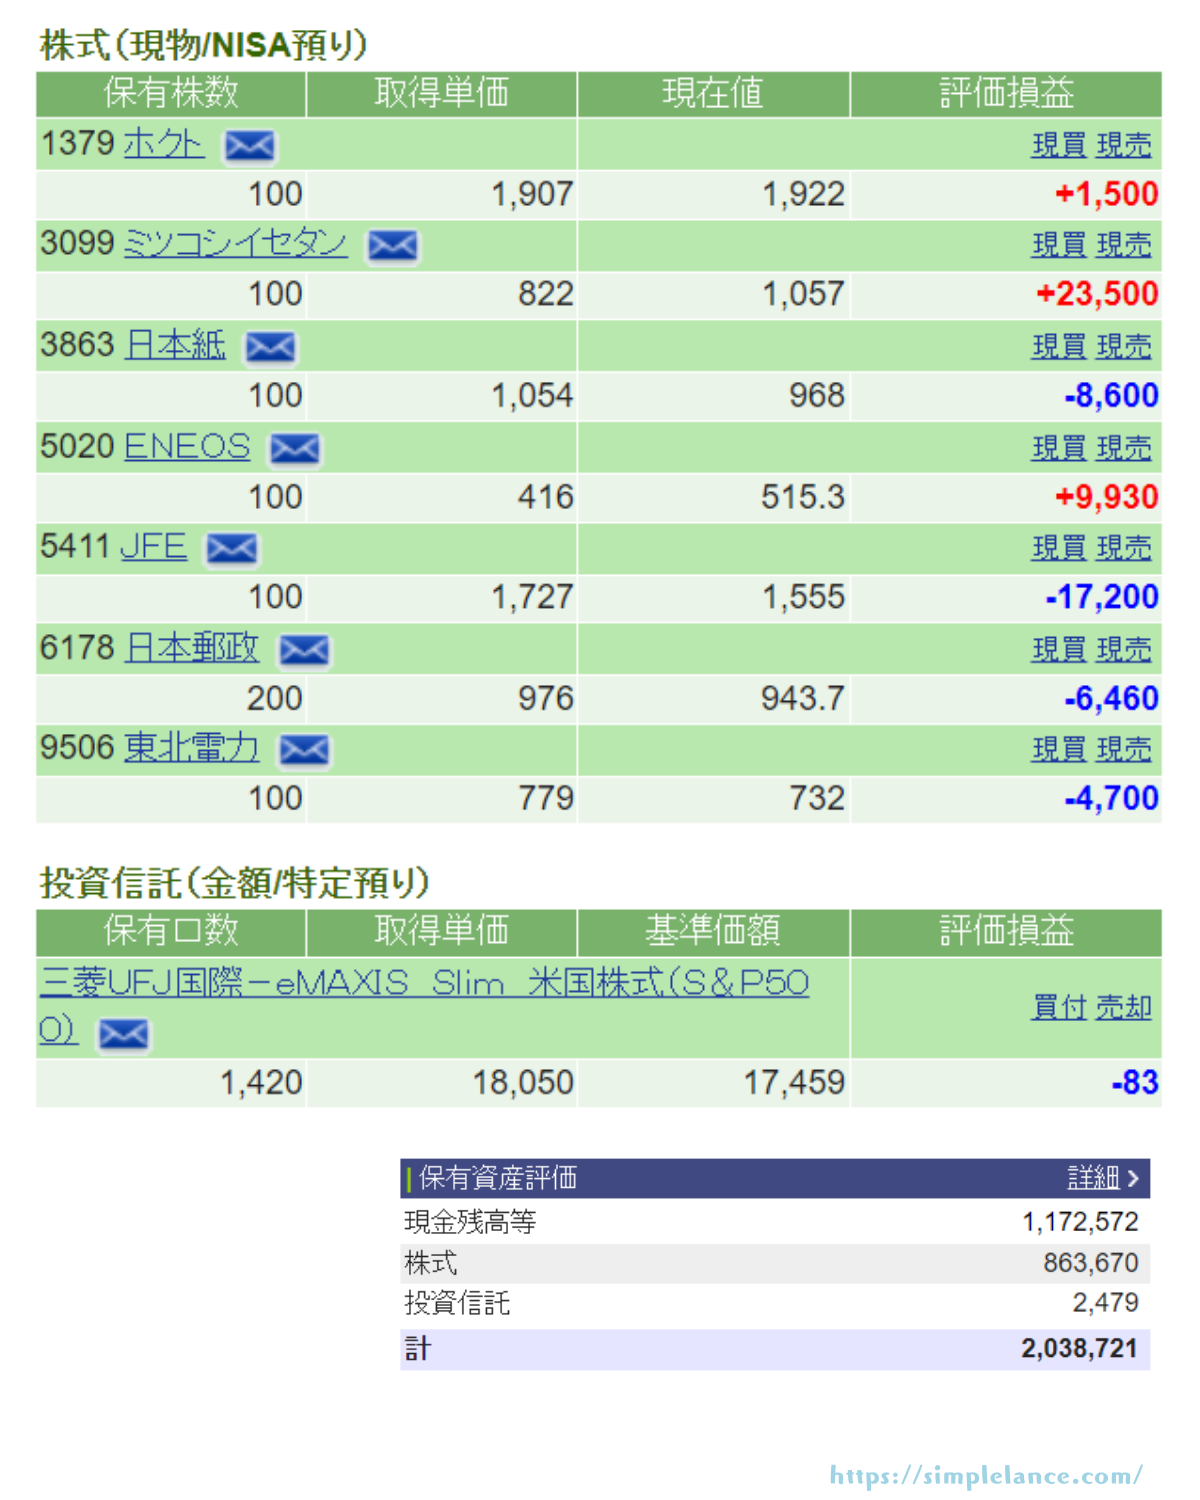This screenshot has width=1200, height=1500.
Task: Click 現買 for 6178 日本郵政
Action: 1058,649
